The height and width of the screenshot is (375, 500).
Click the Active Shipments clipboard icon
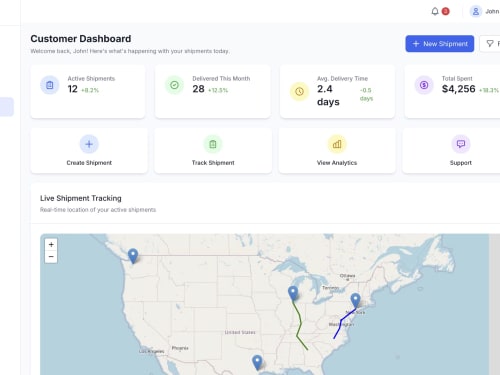[x=50, y=85]
